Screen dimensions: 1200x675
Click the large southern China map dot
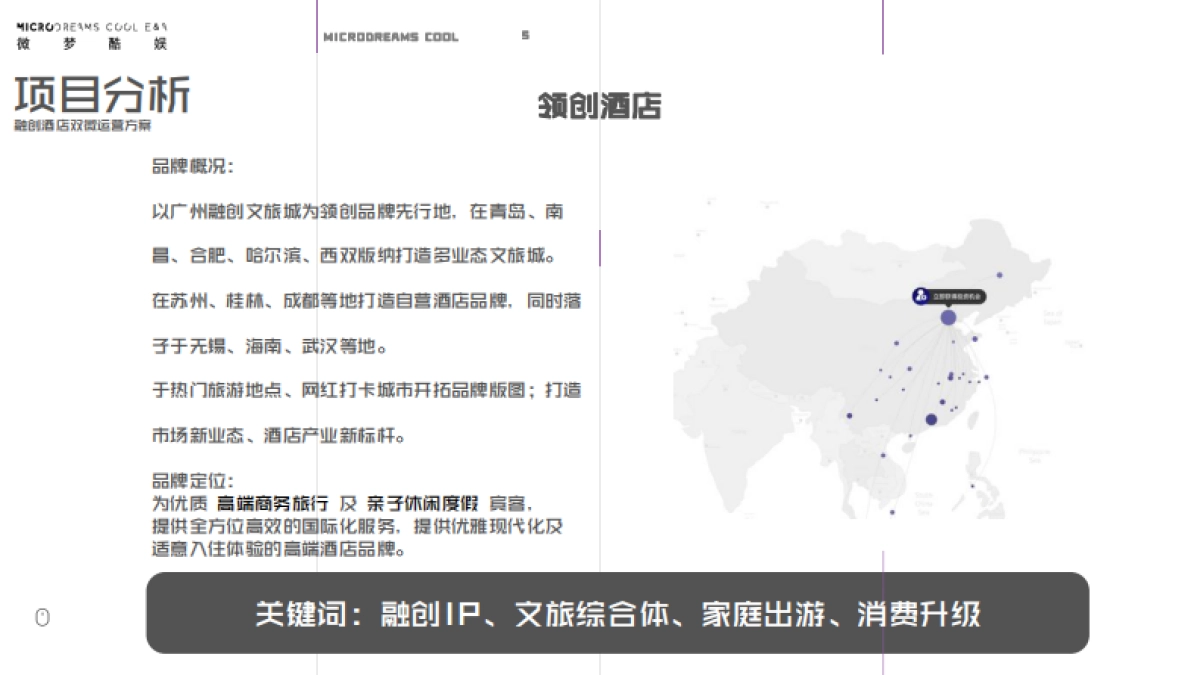click(x=931, y=419)
